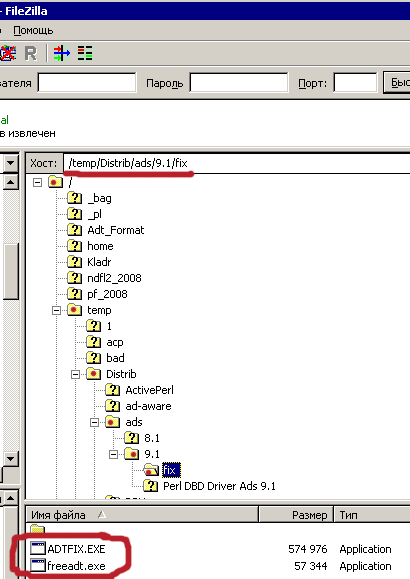Collapse the 9.1 folder node
This screenshot has height=579, width=410.
point(113,454)
